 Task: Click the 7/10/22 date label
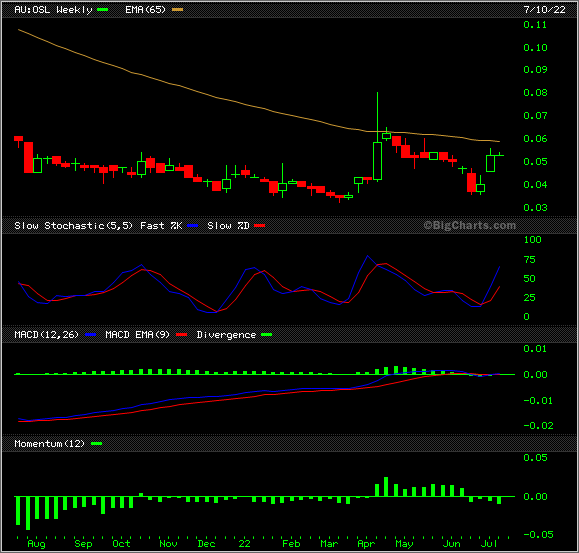click(x=545, y=10)
